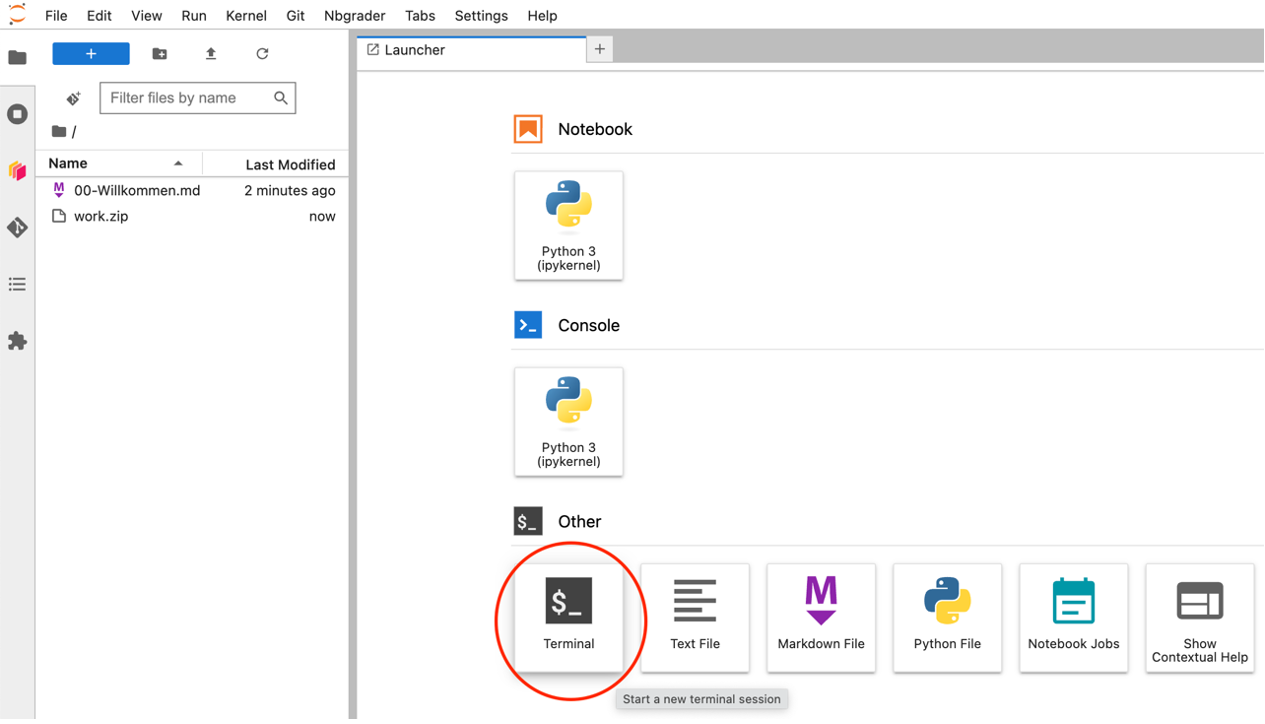Refresh the file browser list
1265x724 pixels.
(262, 54)
